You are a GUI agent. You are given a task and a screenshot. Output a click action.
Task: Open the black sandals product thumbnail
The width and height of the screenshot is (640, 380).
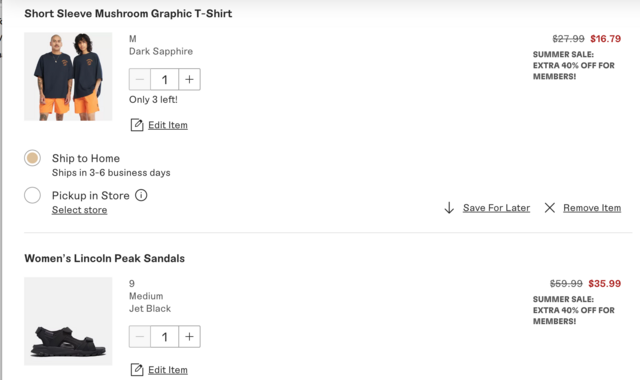click(68, 321)
